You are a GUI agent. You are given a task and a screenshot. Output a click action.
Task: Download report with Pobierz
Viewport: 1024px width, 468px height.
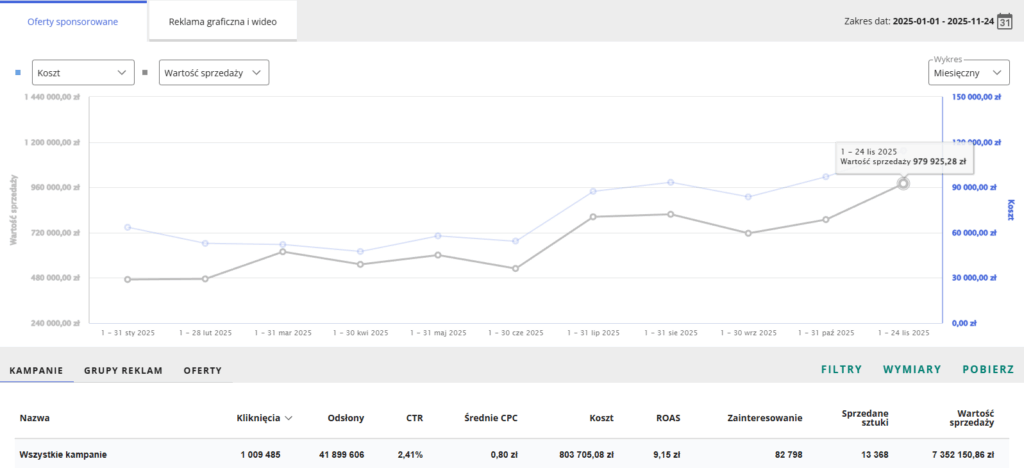(988, 369)
